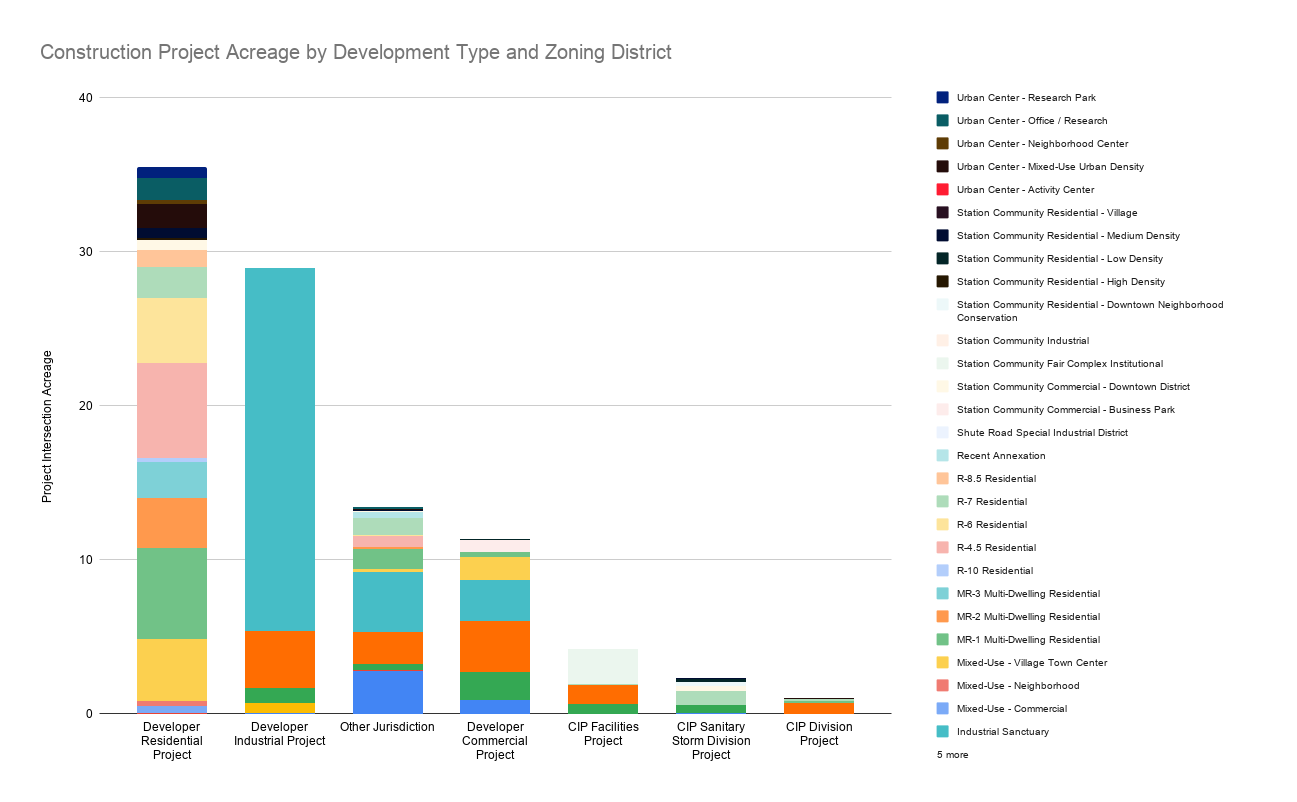Click the 'CIP Facilities Project' axis label
Viewport: 1297px width, 802px height.
pos(603,734)
